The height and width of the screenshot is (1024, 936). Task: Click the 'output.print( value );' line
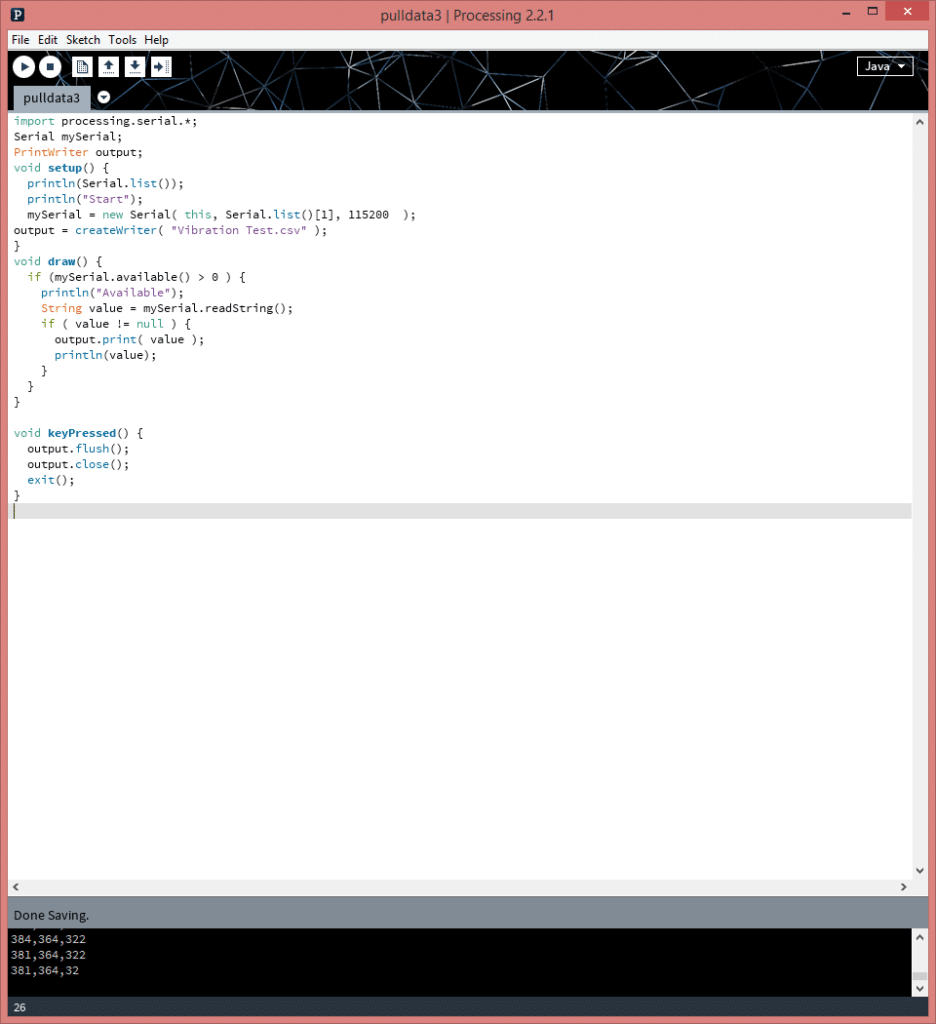coord(129,340)
